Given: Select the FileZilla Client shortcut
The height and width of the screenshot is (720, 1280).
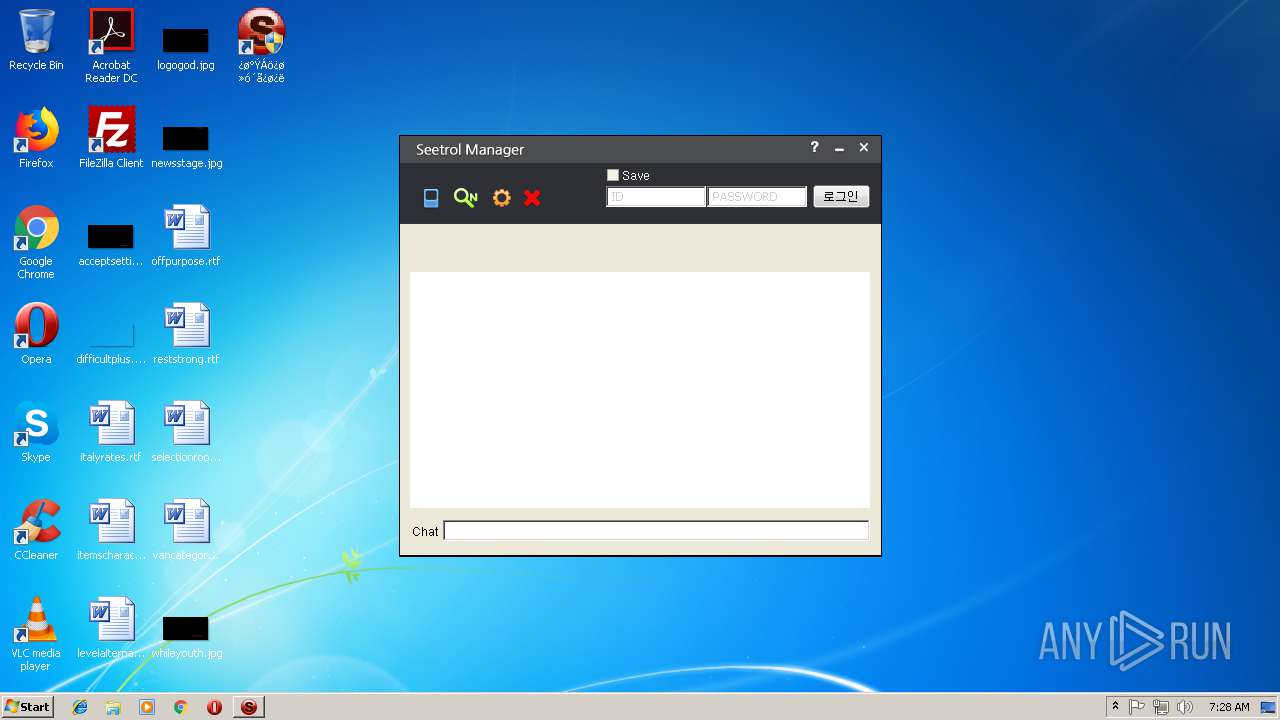Looking at the screenshot, I should [x=111, y=138].
